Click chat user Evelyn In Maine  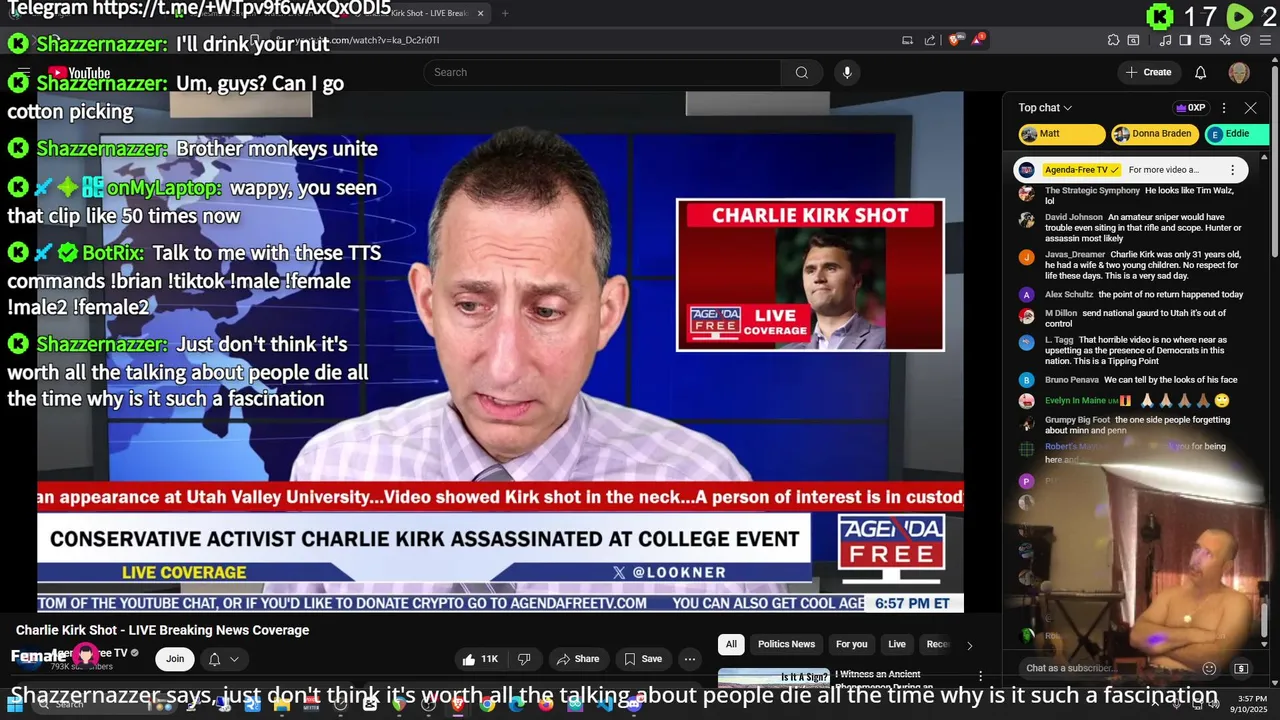1075,401
